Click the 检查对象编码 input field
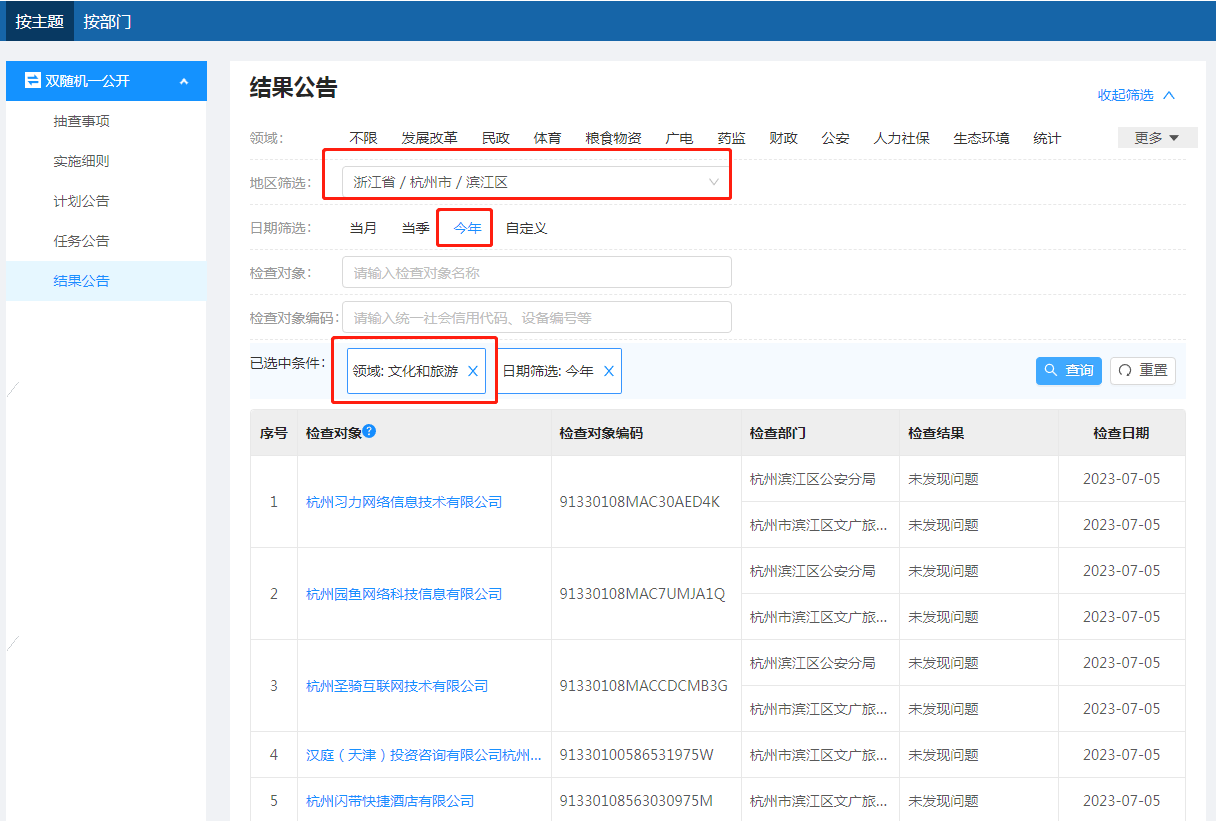Image resolution: width=1216 pixels, height=821 pixels. pyautogui.click(x=536, y=318)
